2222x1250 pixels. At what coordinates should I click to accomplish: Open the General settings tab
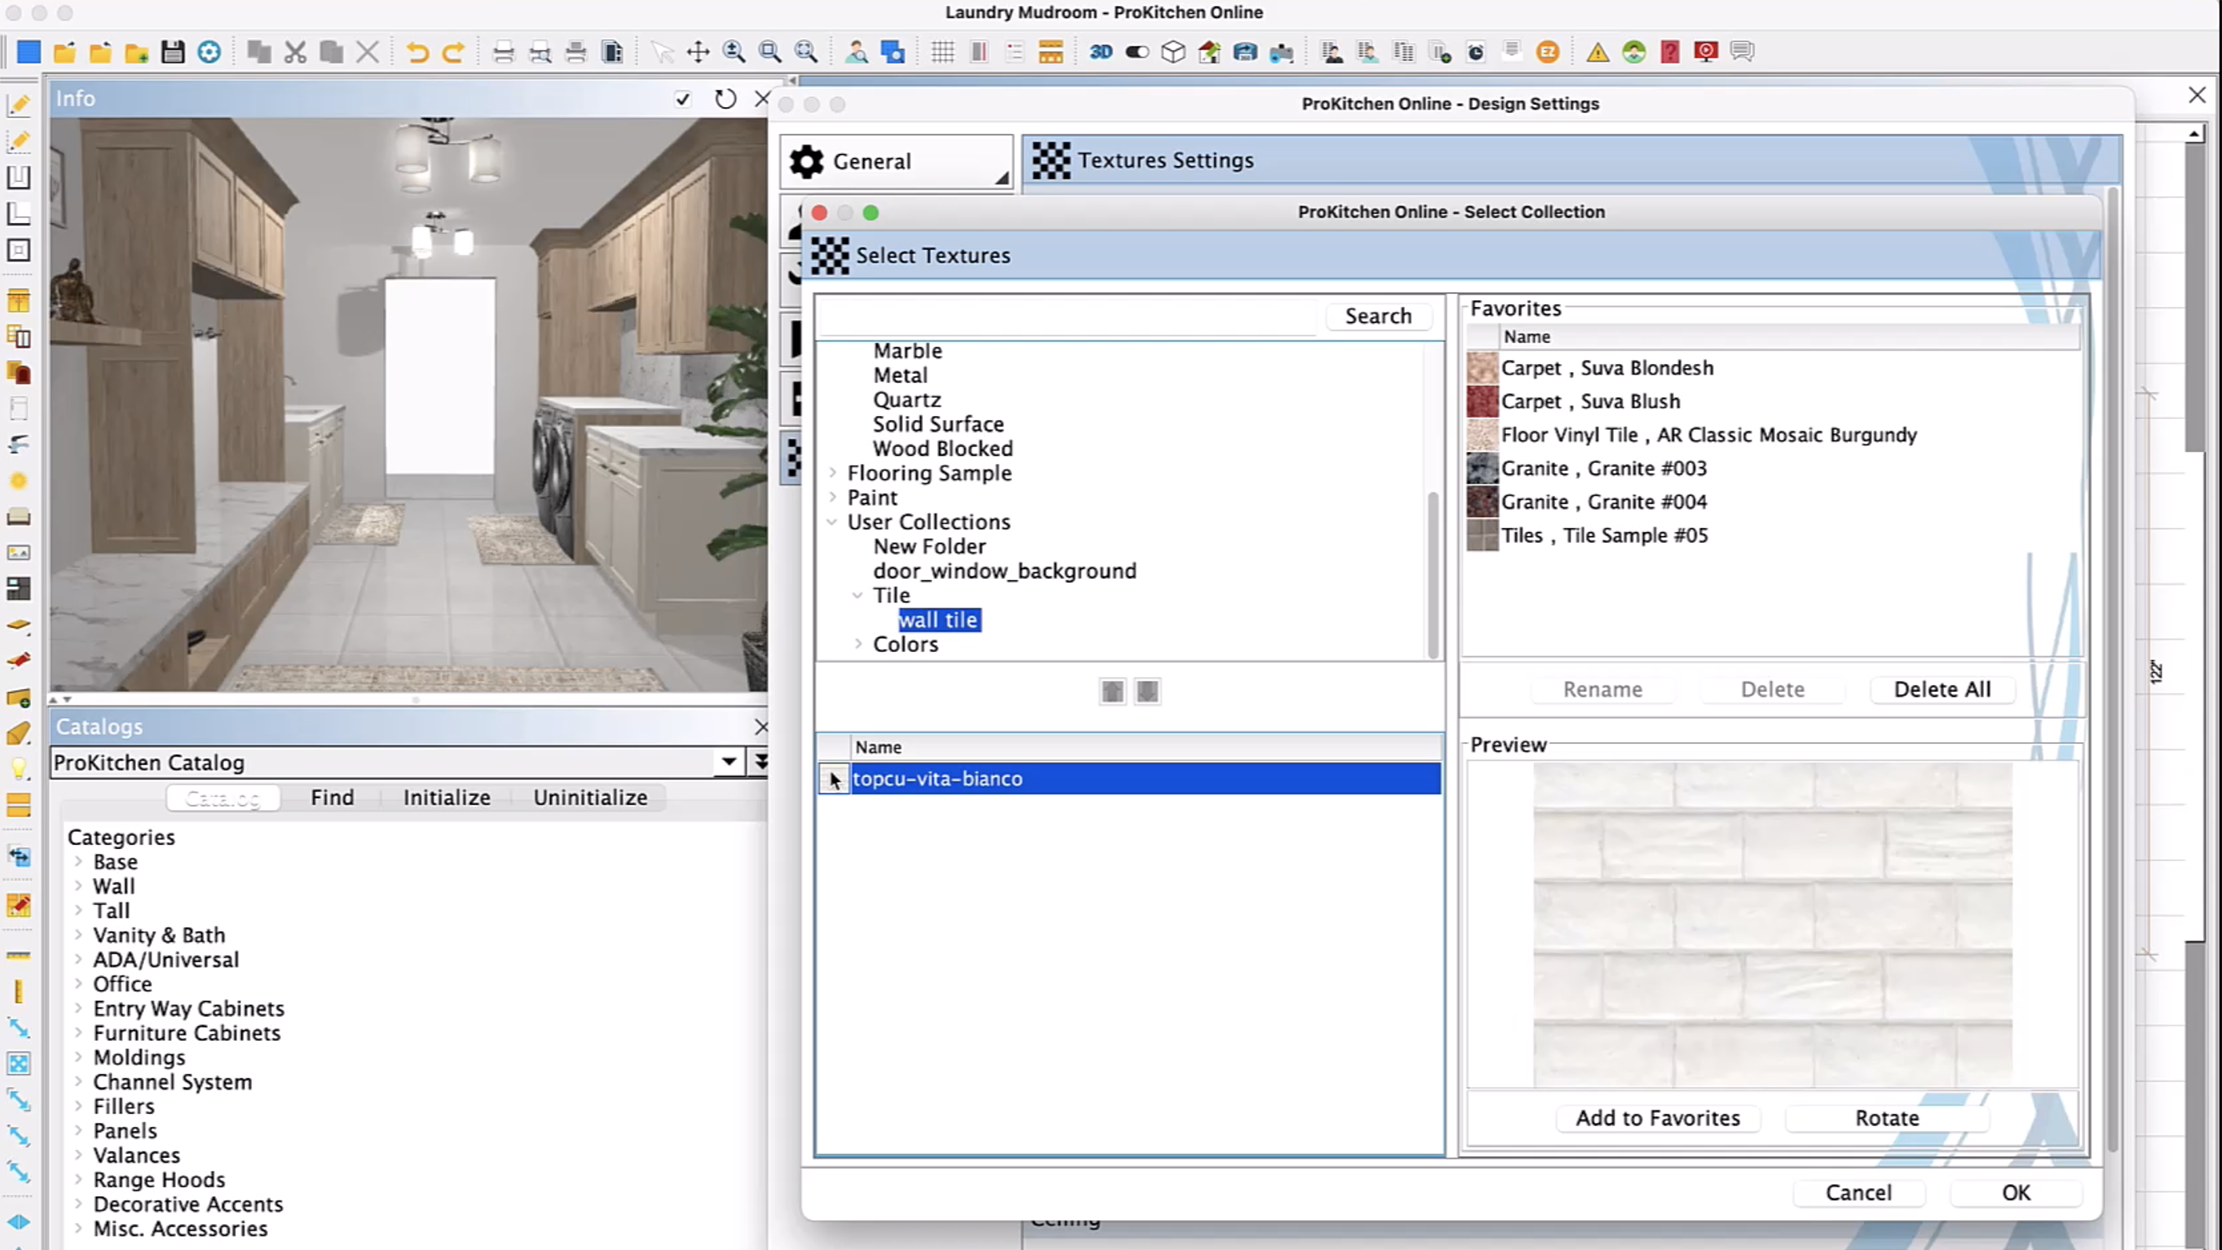[897, 161]
